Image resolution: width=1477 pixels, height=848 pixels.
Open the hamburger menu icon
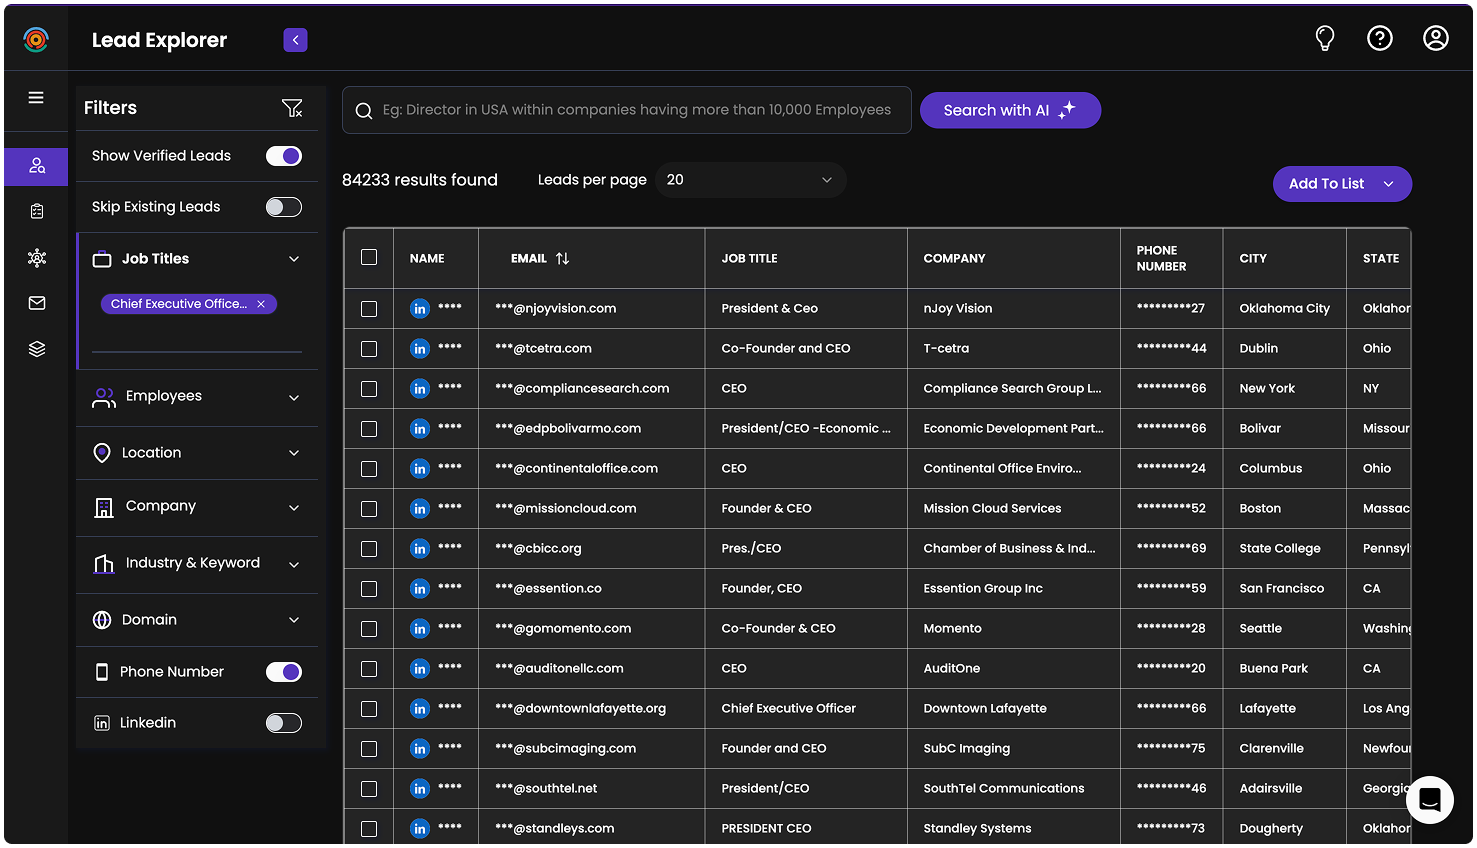[36, 98]
